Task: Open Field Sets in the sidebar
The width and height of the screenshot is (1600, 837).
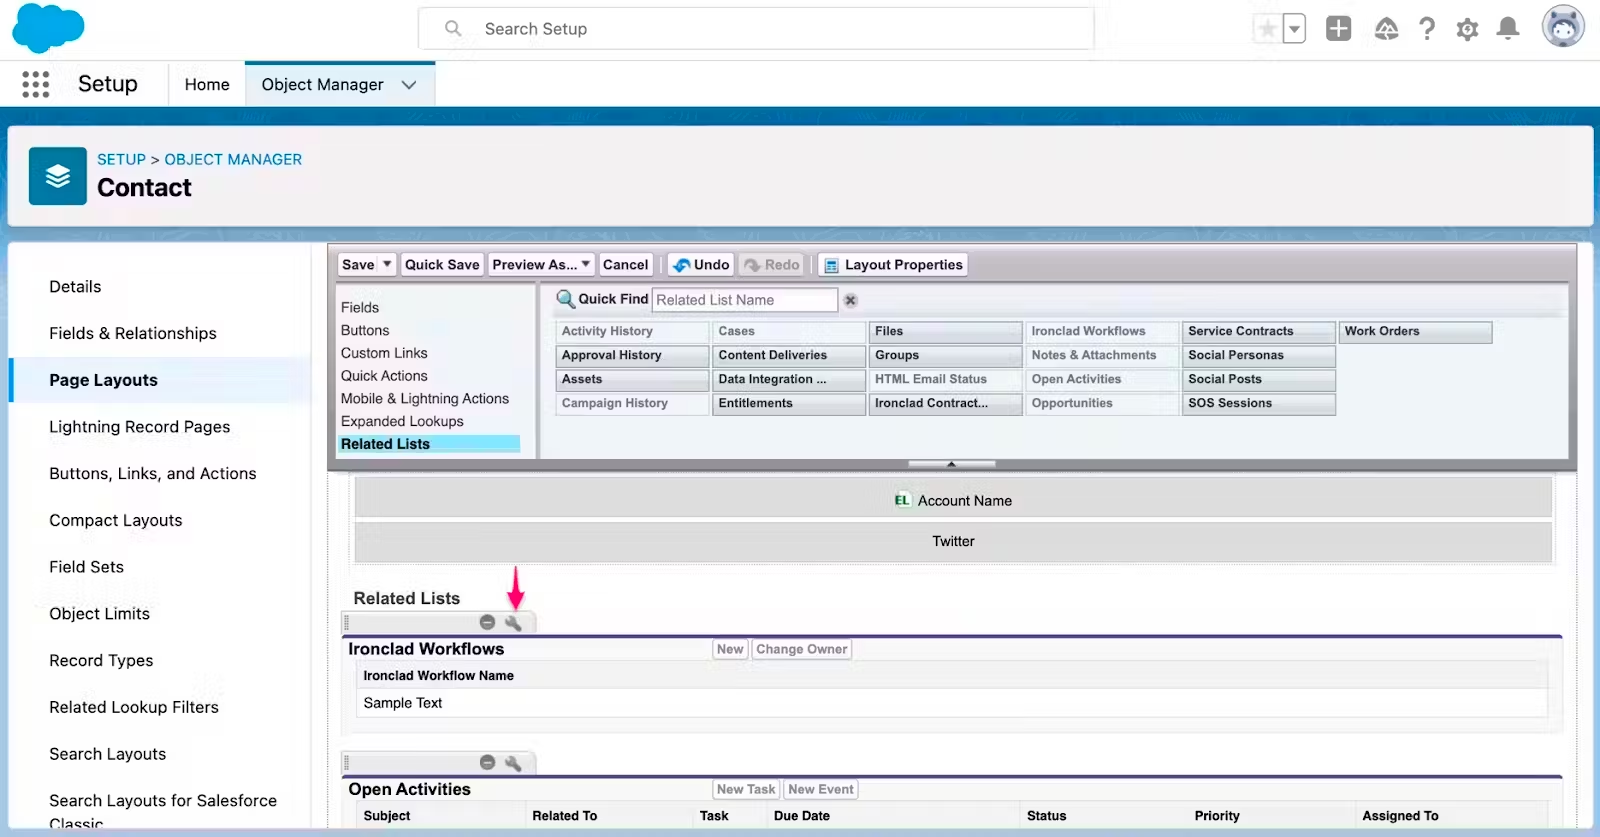Action: tap(87, 567)
